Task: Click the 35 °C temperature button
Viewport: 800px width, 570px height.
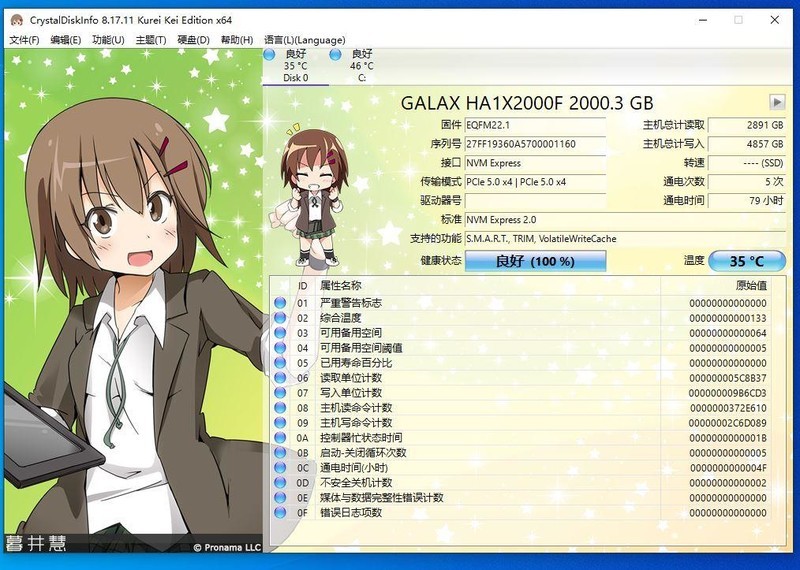Action: (747, 261)
